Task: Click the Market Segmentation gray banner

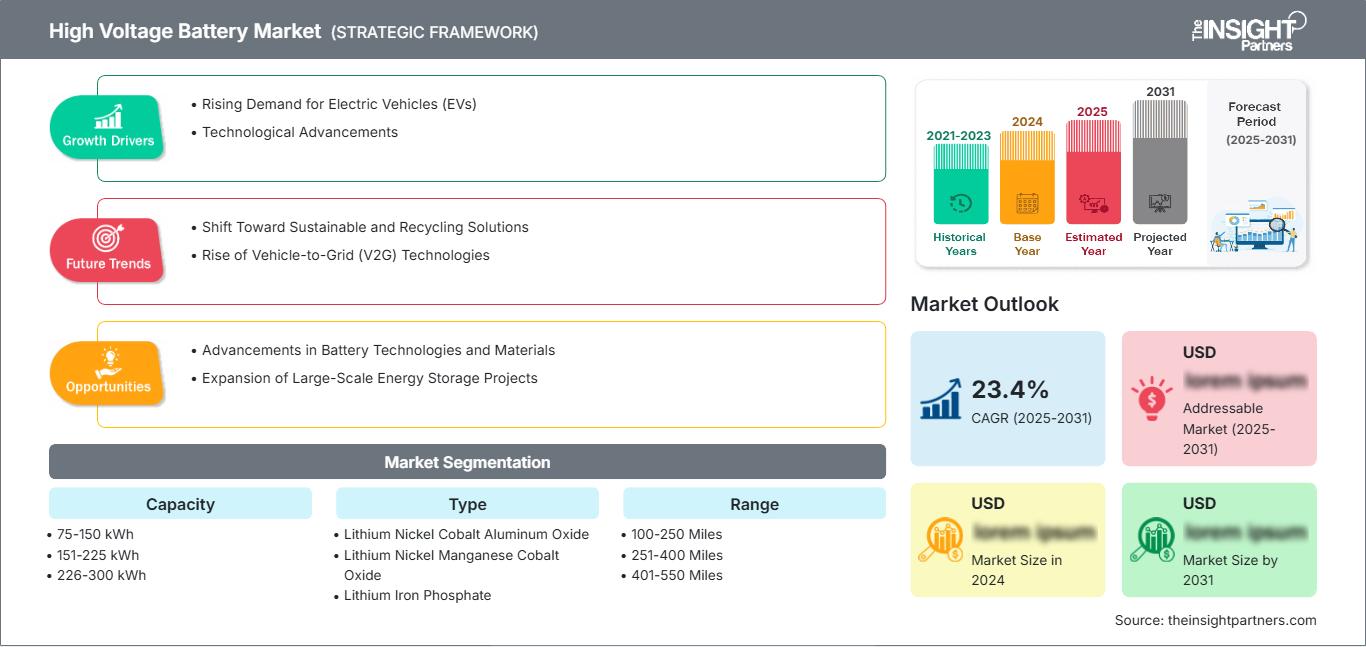Action: pos(467,462)
